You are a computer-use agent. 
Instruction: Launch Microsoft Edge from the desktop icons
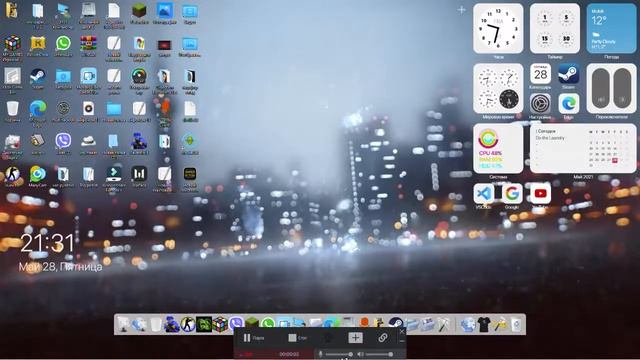coord(38,109)
